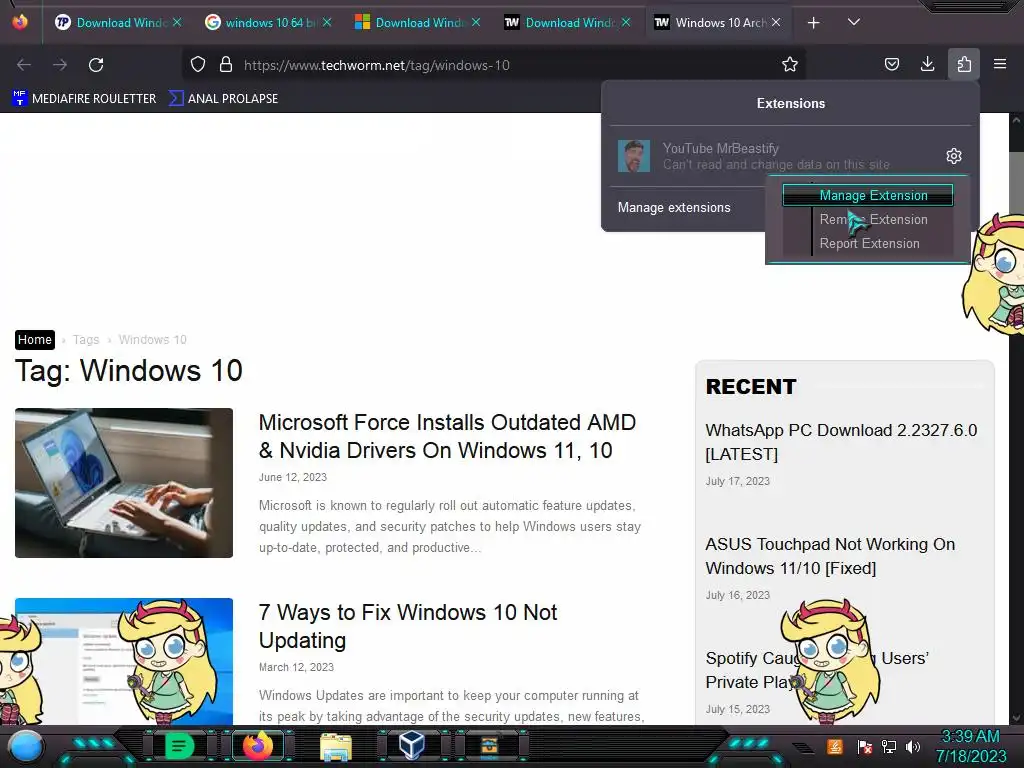Open WhatsApp PC Download recent post
This screenshot has height=768, width=1024.
(x=841, y=442)
